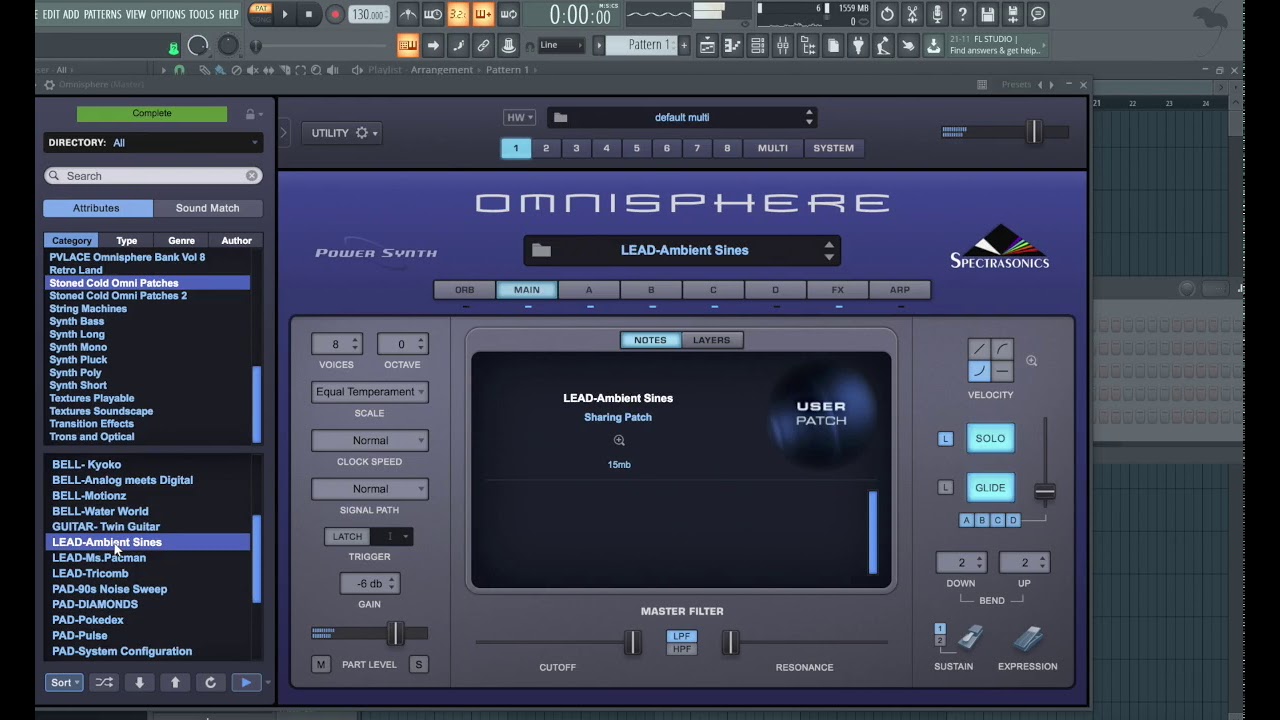Viewport: 1280px width, 720px height.
Task: Open the Clock Speed Normal dropdown
Action: [x=370, y=441]
